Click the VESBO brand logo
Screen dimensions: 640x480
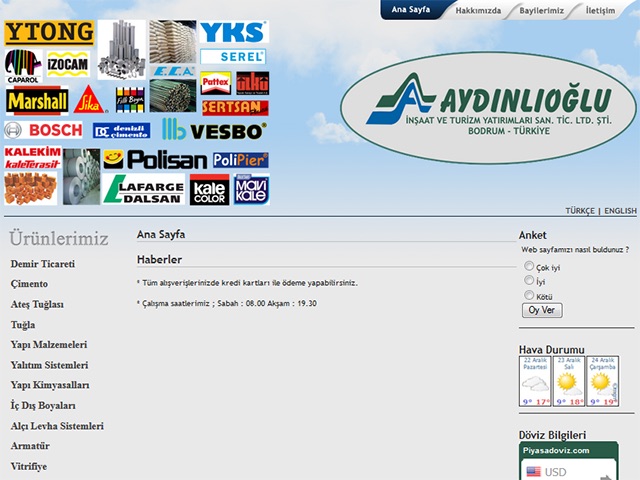tap(214, 130)
